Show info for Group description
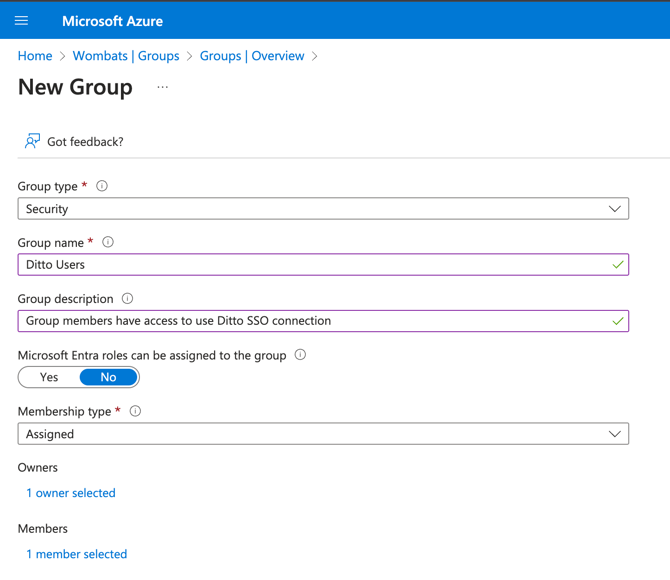This screenshot has width=670, height=580. 127,298
